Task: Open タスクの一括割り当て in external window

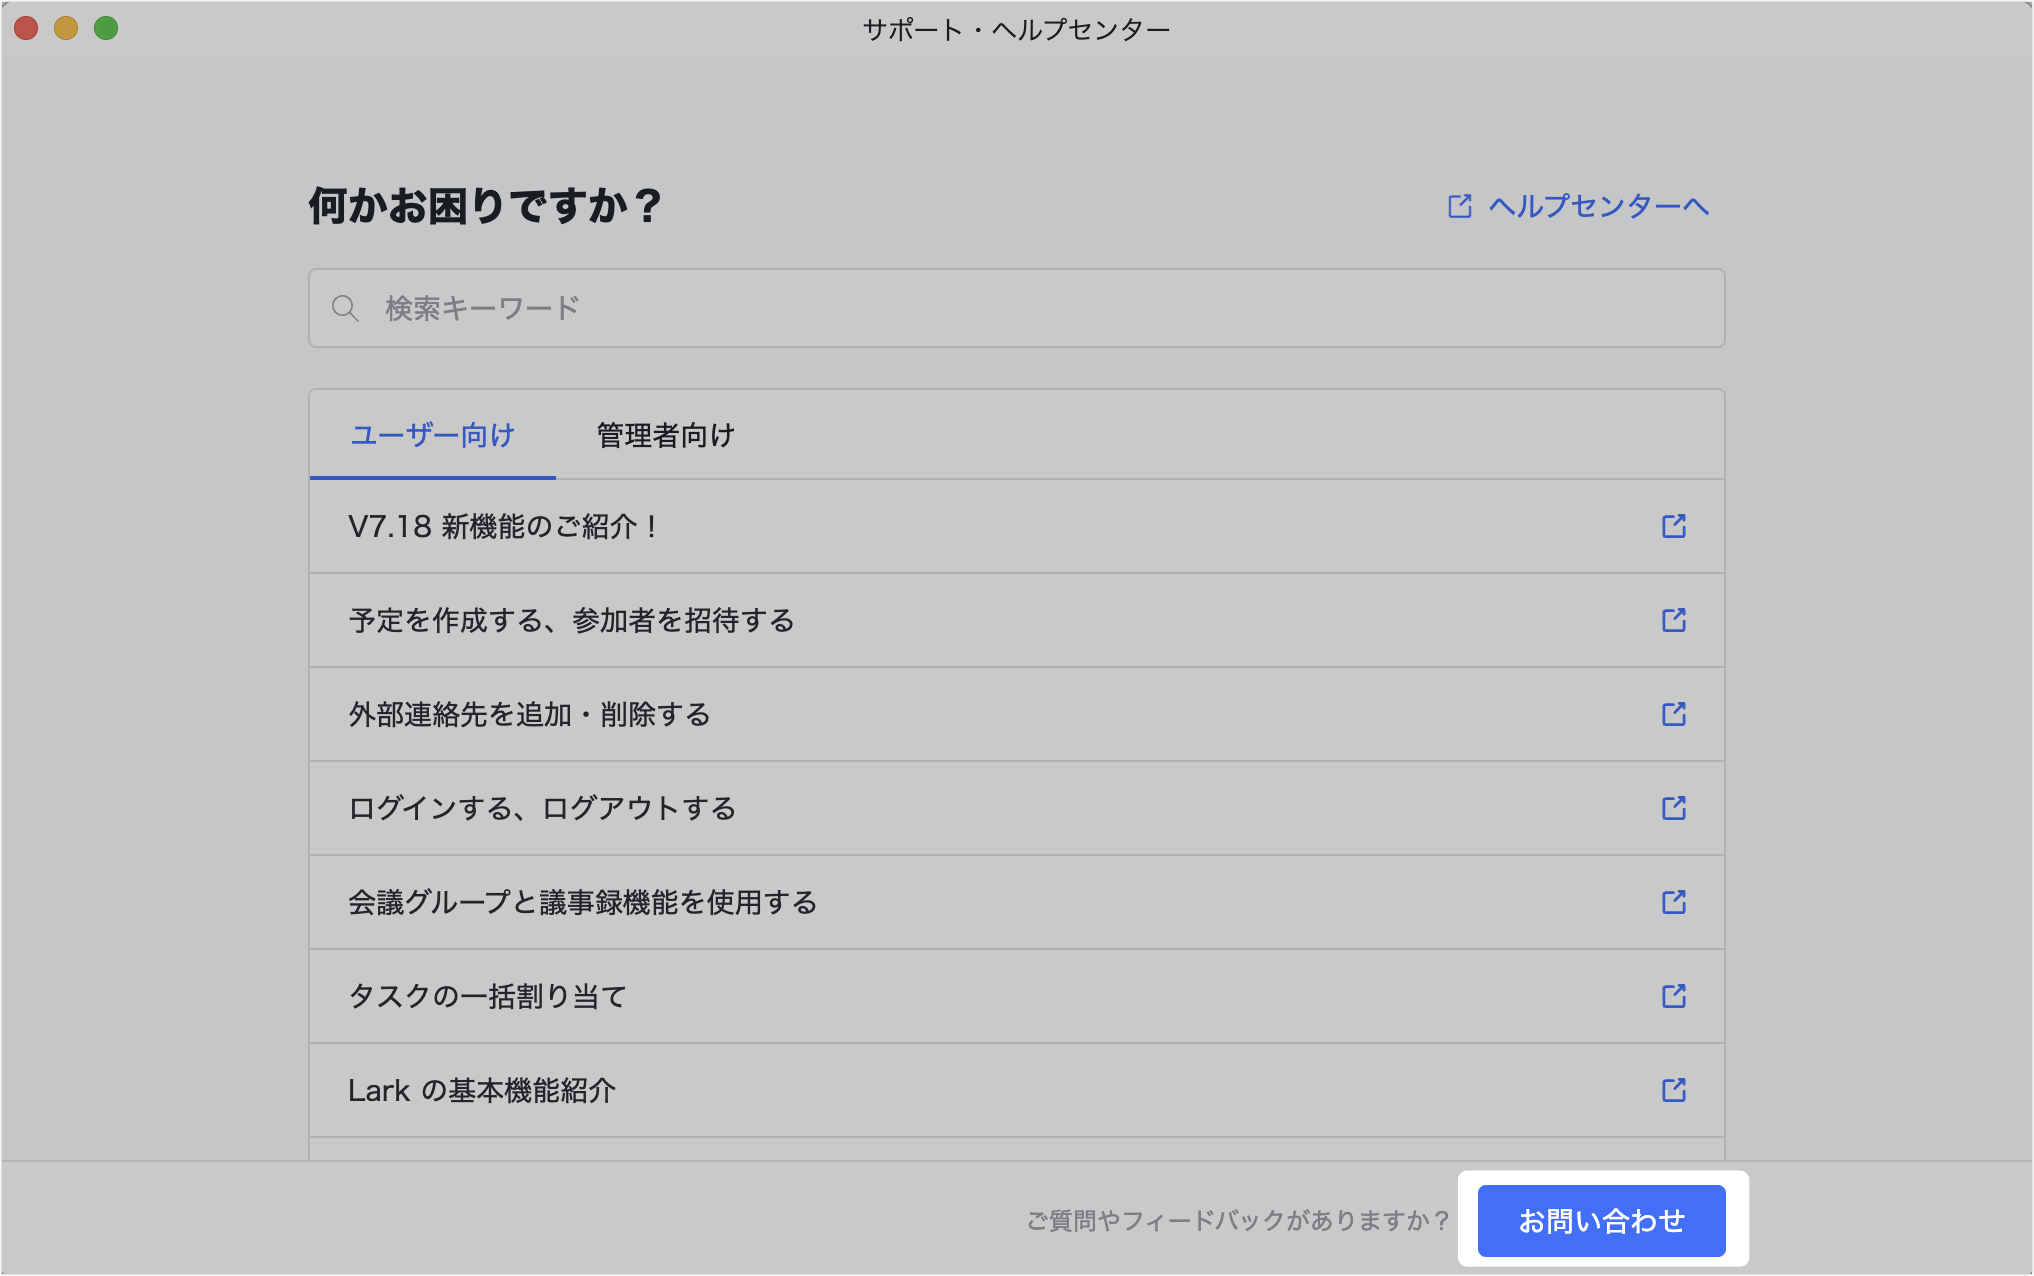Action: [1673, 996]
